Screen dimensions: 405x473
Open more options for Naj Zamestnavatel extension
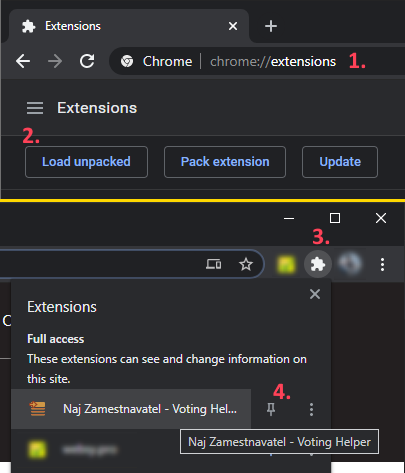tap(311, 409)
